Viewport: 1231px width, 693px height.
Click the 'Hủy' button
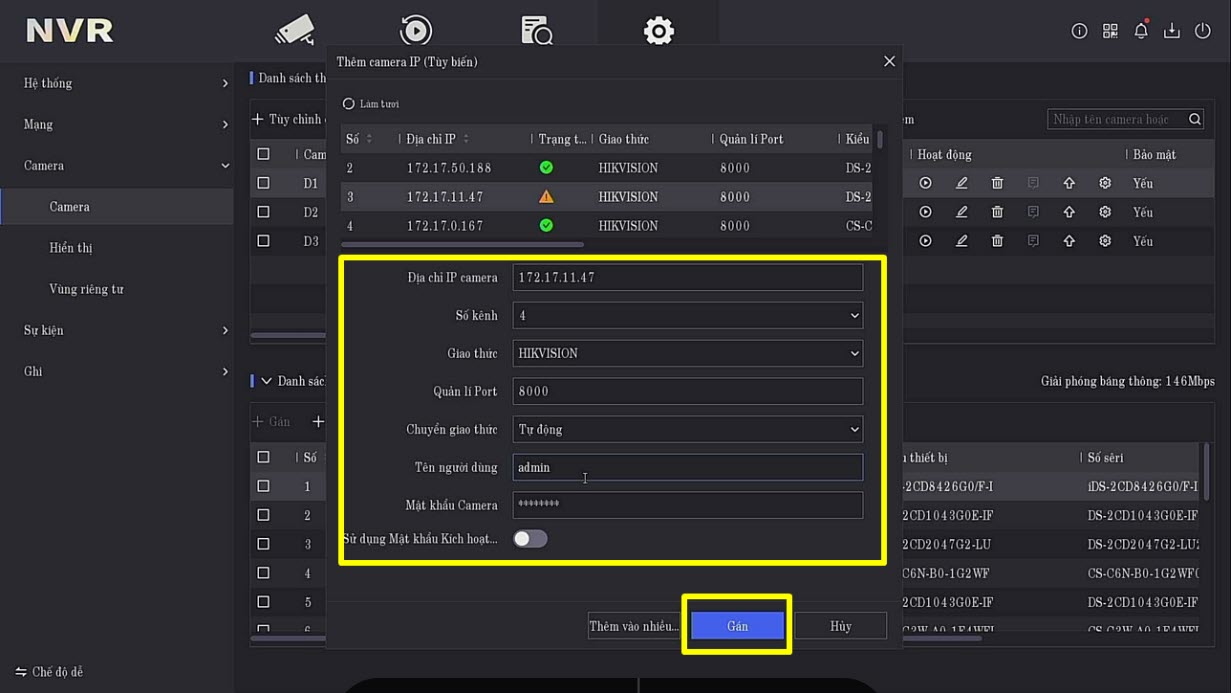click(840, 626)
